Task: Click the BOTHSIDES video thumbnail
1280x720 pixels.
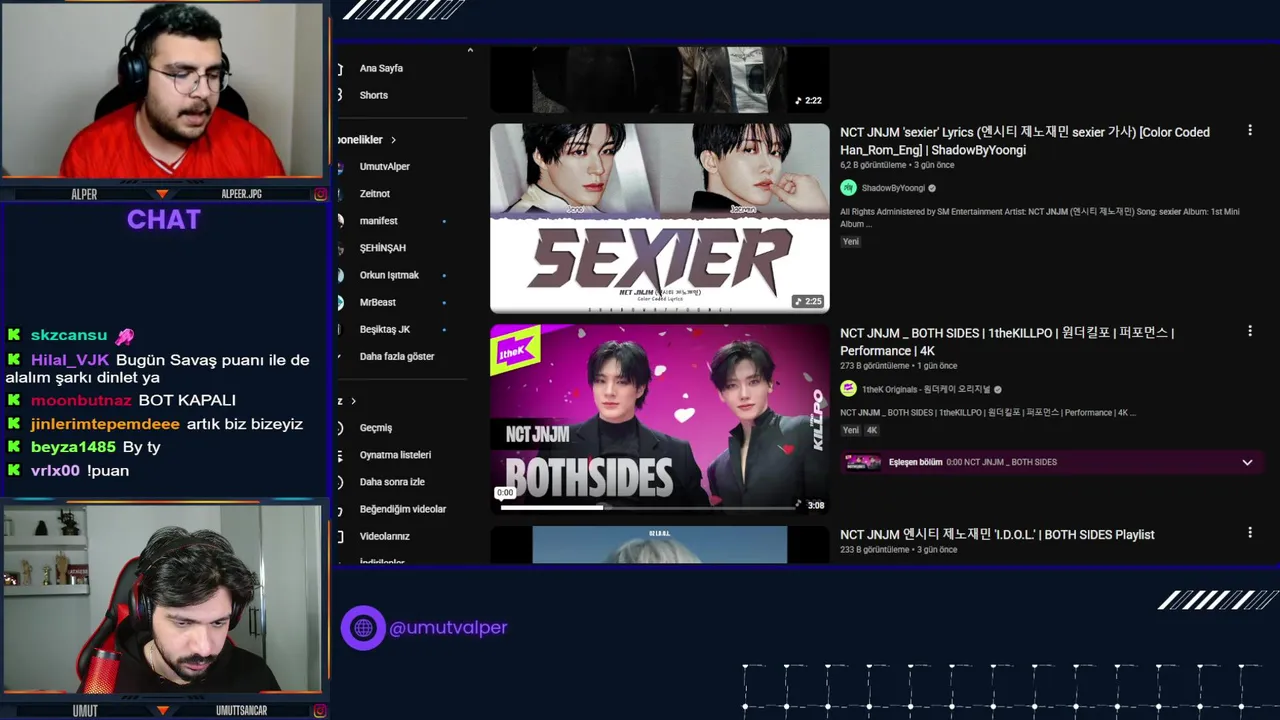Action: click(660, 419)
